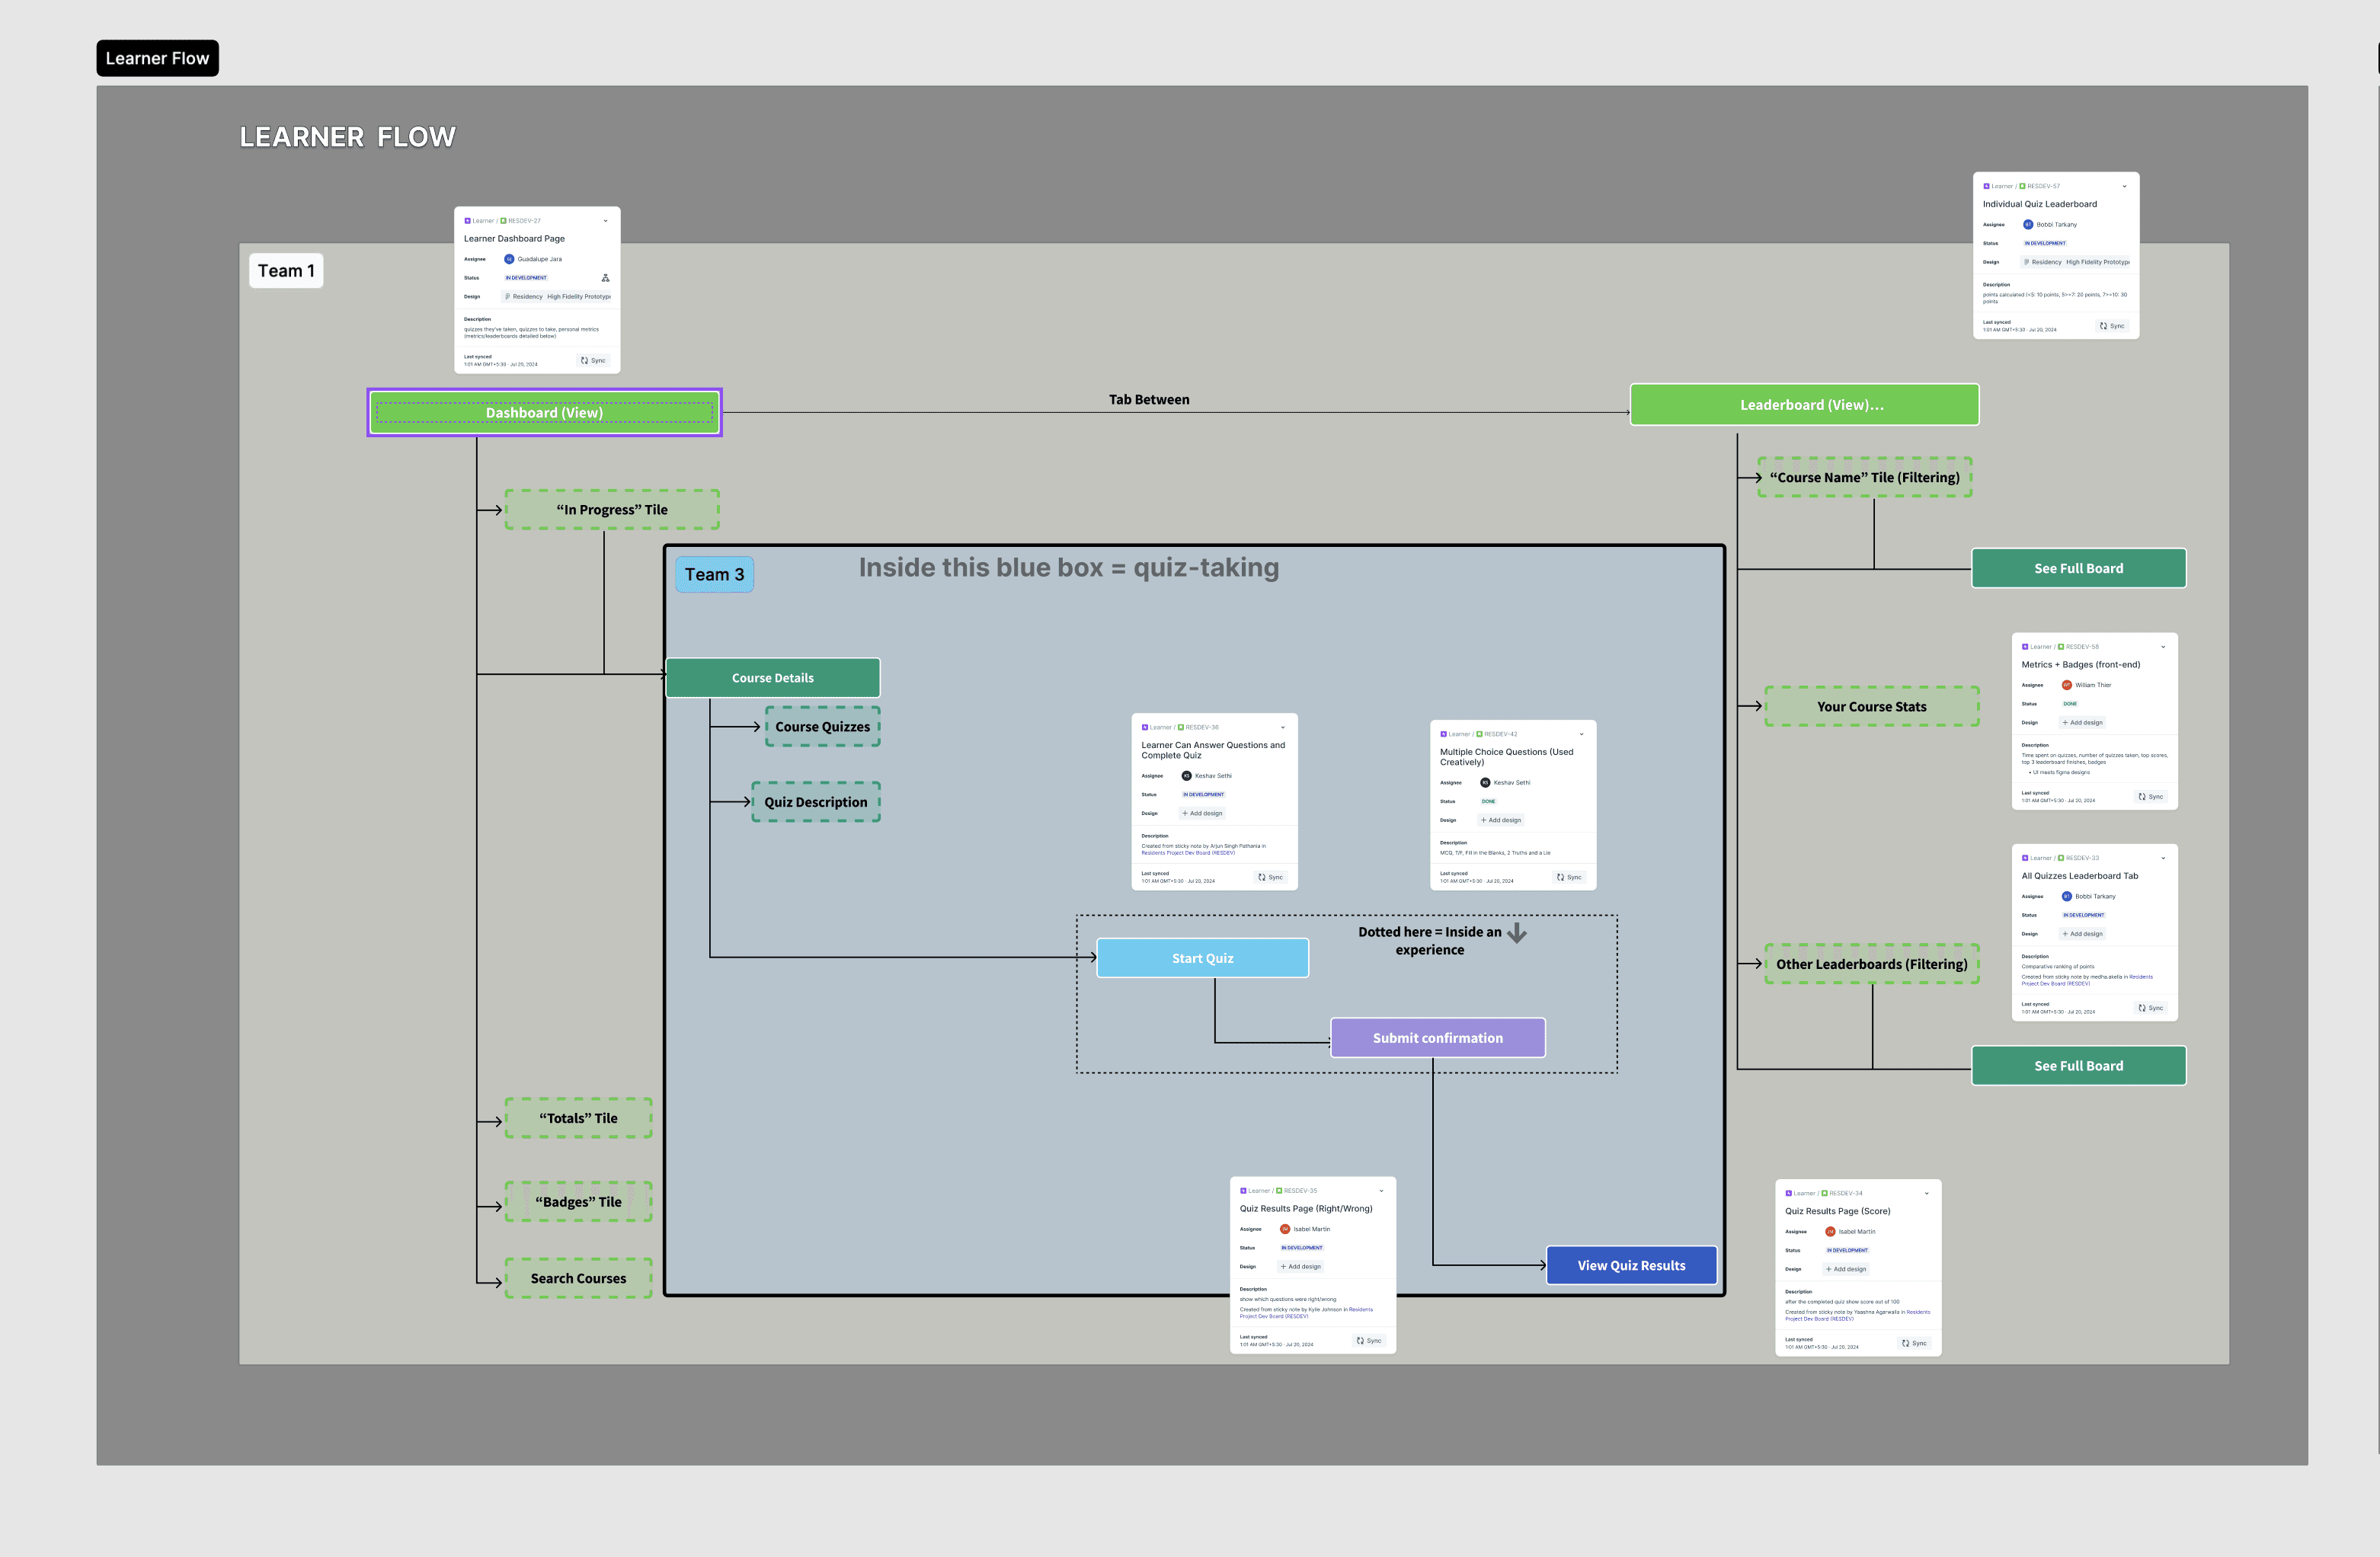The height and width of the screenshot is (1557, 2380).
Task: Click Guadalupe Jara assignee avatar
Action: [509, 259]
